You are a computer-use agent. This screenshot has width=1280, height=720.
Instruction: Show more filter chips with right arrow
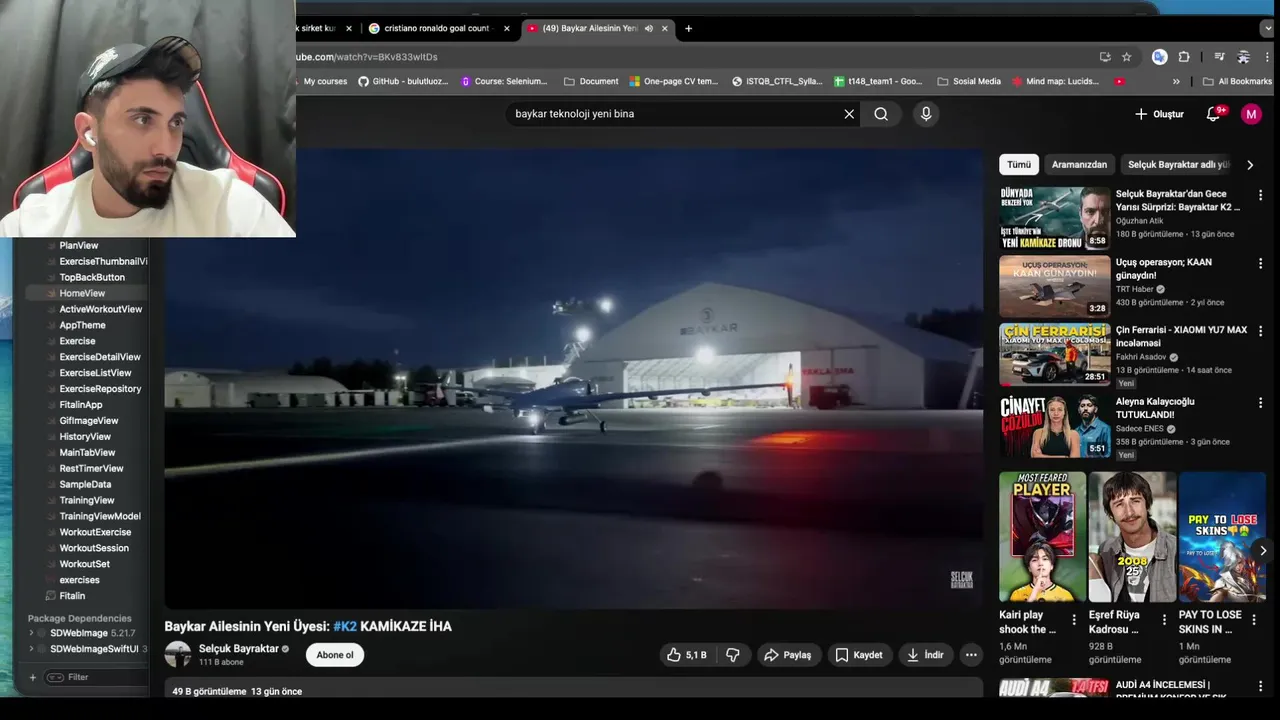(1250, 165)
